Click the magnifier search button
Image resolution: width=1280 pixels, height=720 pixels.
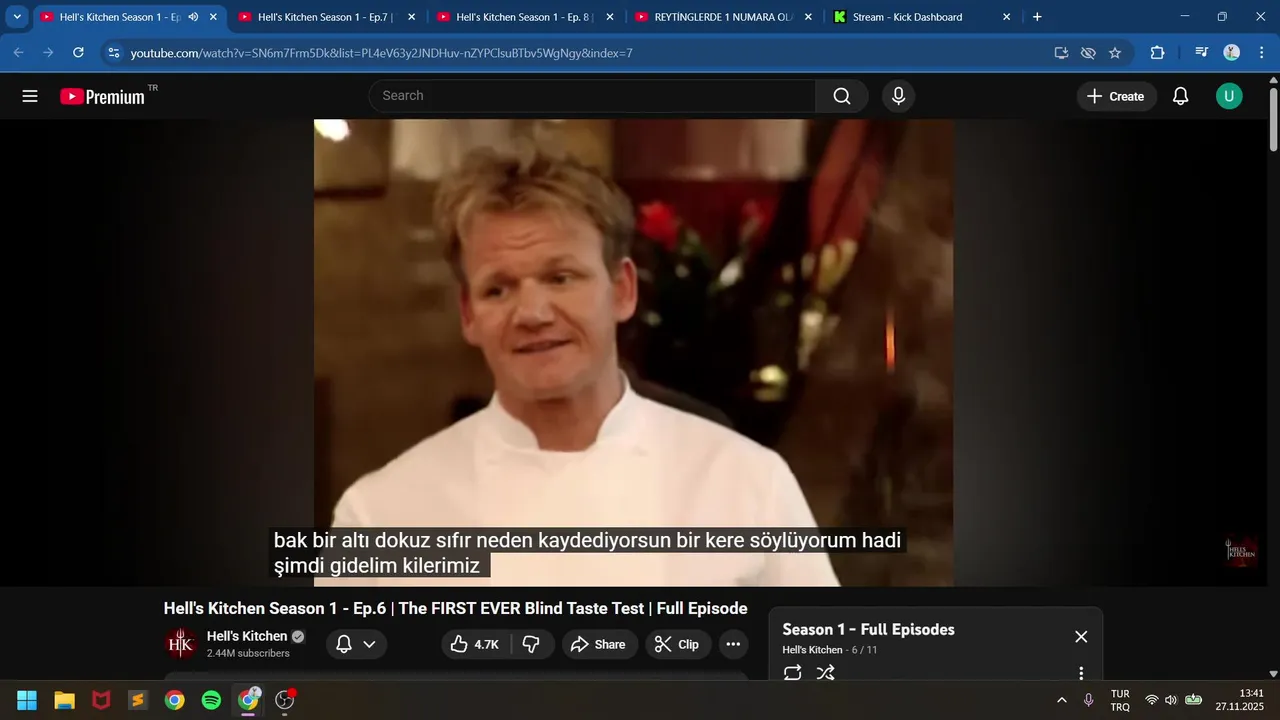842,96
